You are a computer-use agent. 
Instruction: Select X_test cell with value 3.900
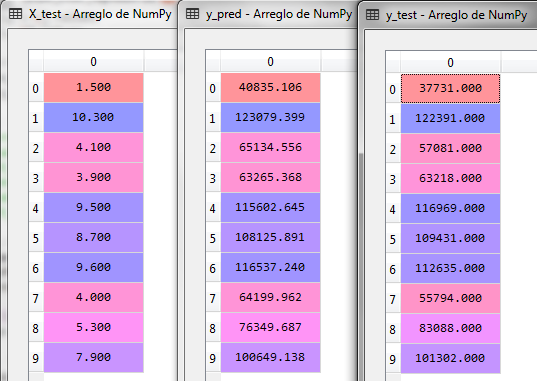[93, 177]
